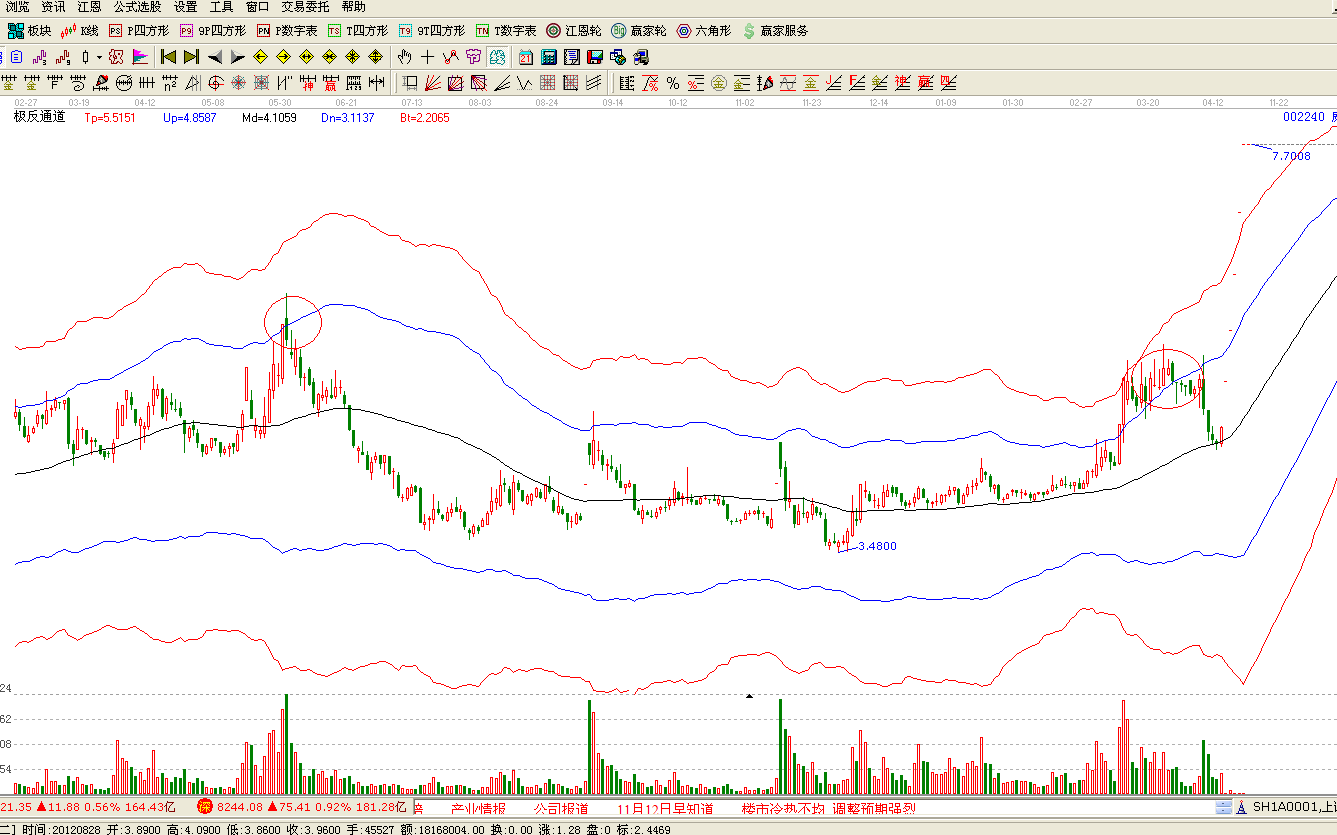Click the 公司报道 news ticker link
Image resolution: width=1337 pixels, height=835 pixels.
coord(560,808)
